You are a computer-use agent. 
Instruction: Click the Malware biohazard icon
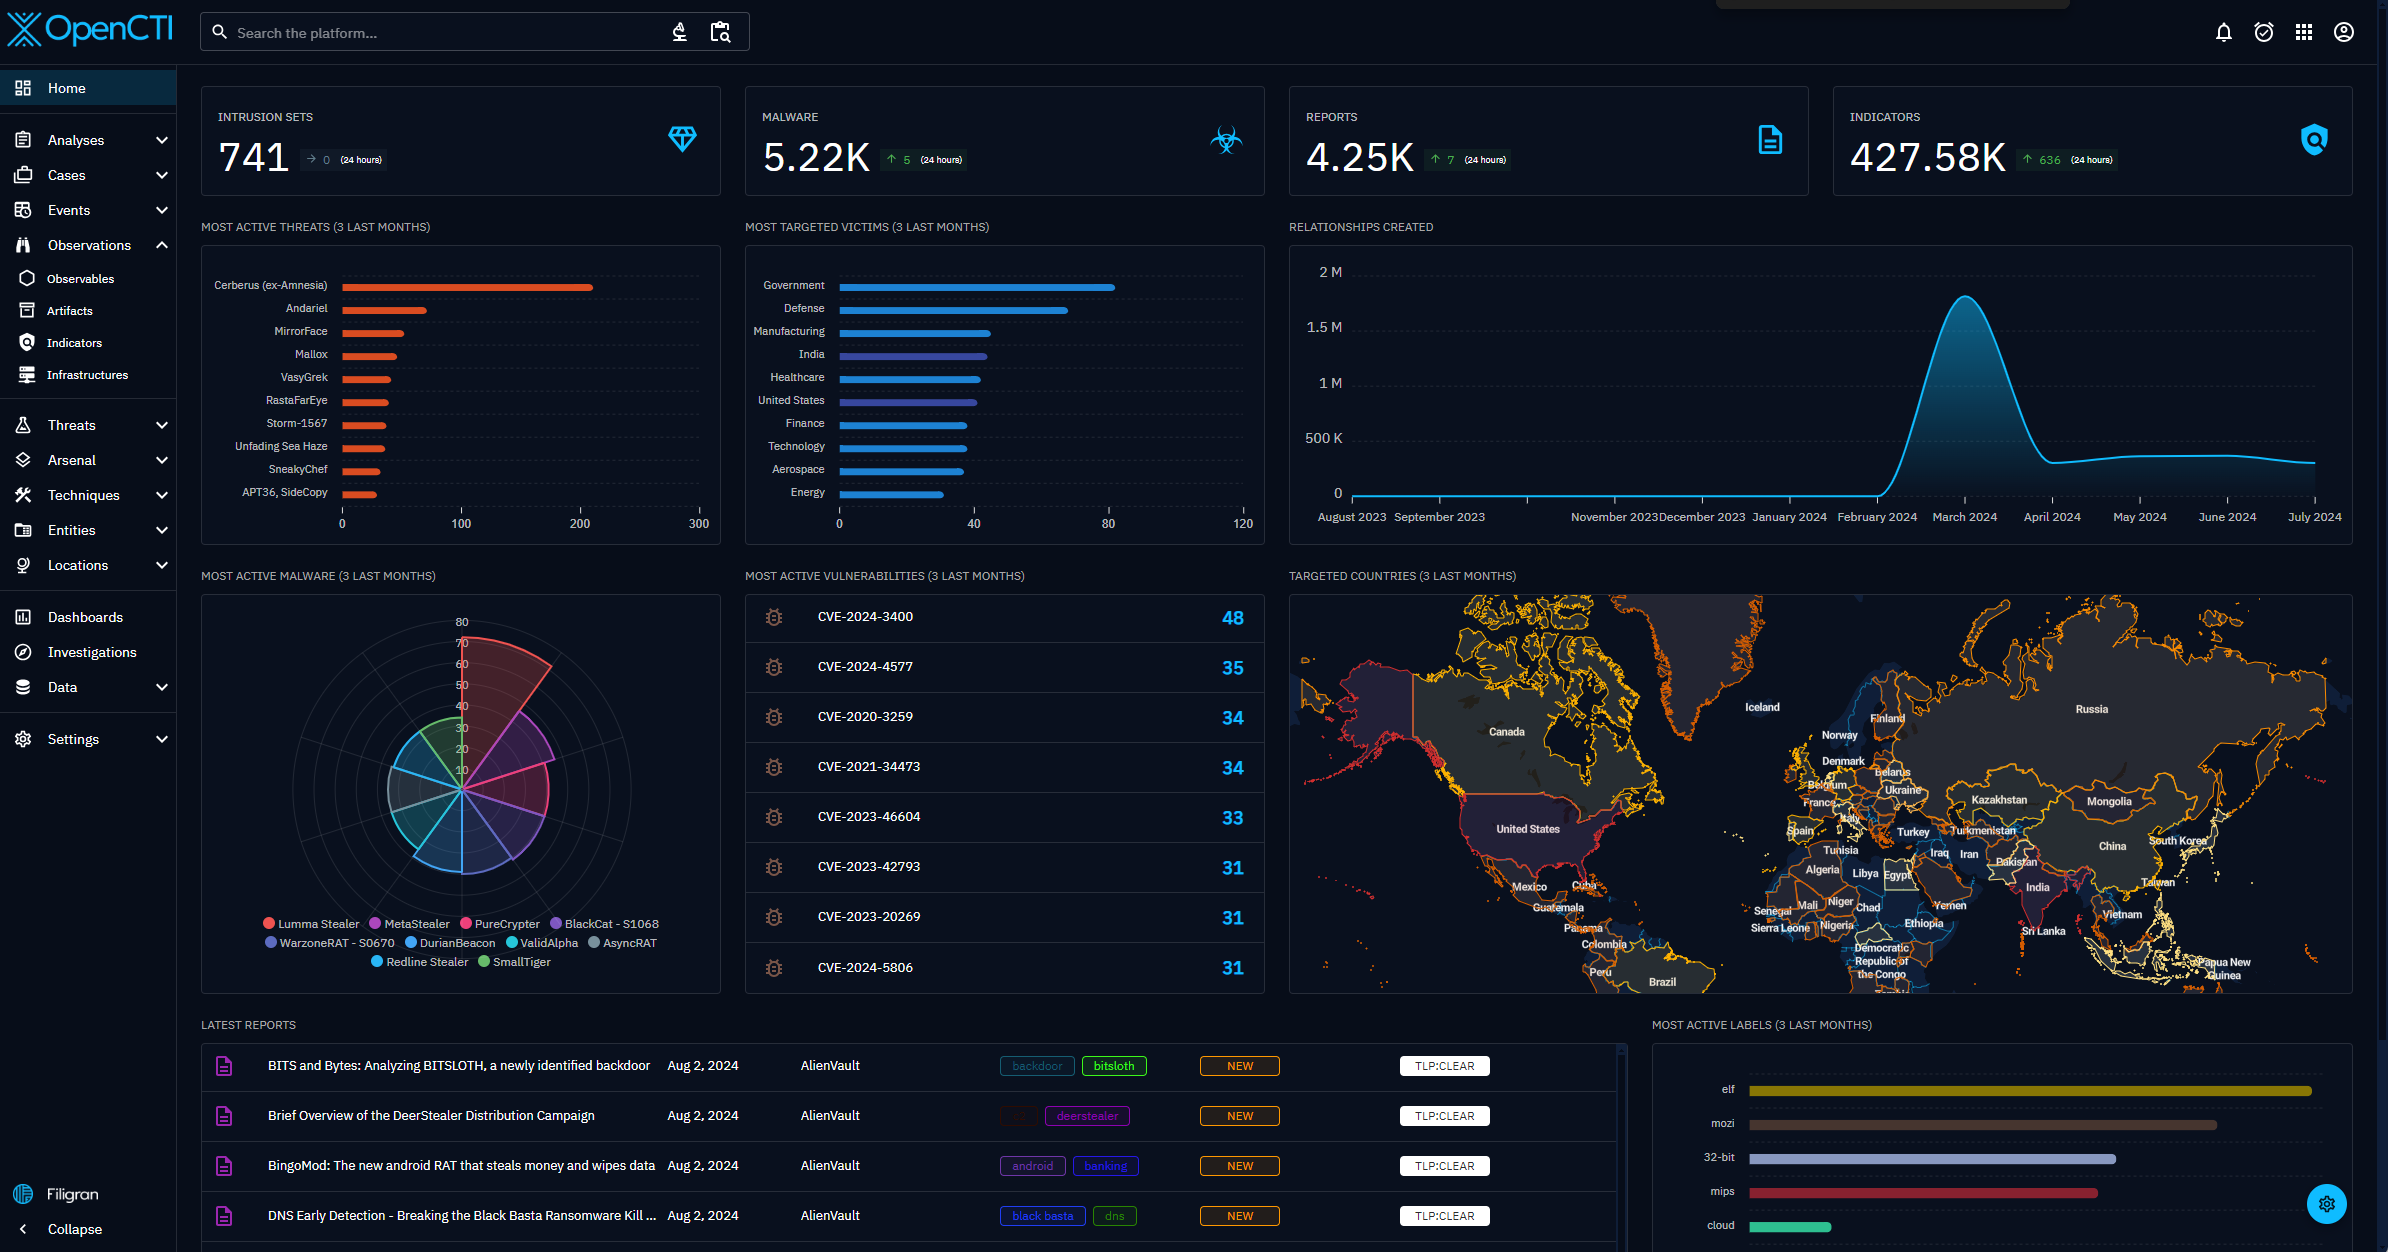1226,140
